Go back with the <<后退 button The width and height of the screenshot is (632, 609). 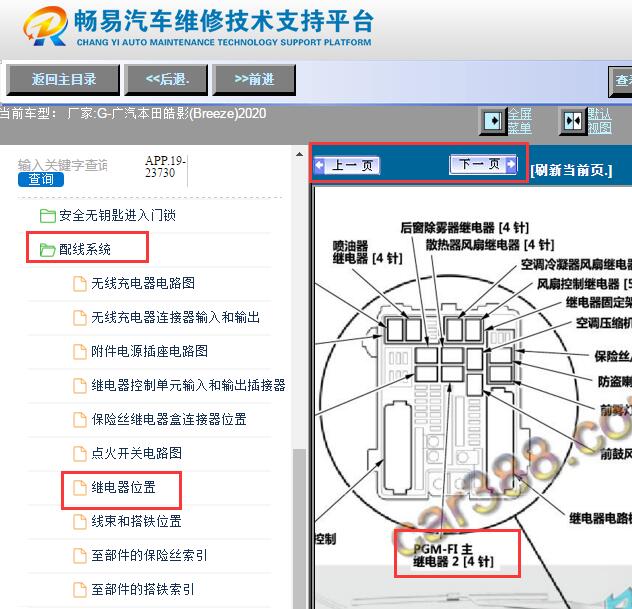click(166, 79)
